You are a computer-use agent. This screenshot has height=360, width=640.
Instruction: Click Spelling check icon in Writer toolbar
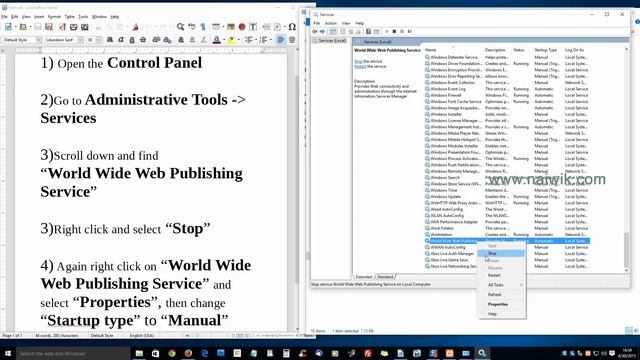191,27
